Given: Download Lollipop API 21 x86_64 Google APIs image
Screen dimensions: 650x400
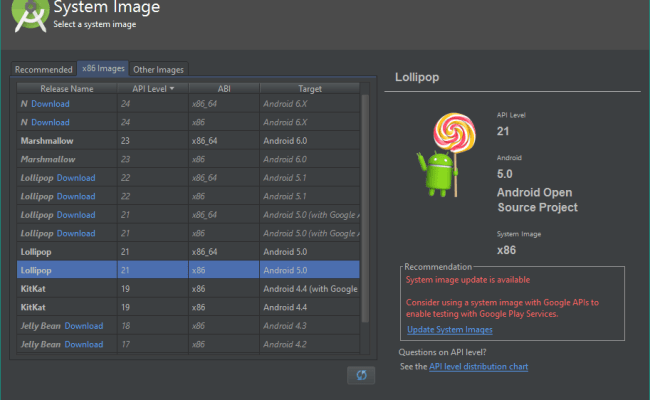Looking at the screenshot, I should pyautogui.click(x=76, y=215).
